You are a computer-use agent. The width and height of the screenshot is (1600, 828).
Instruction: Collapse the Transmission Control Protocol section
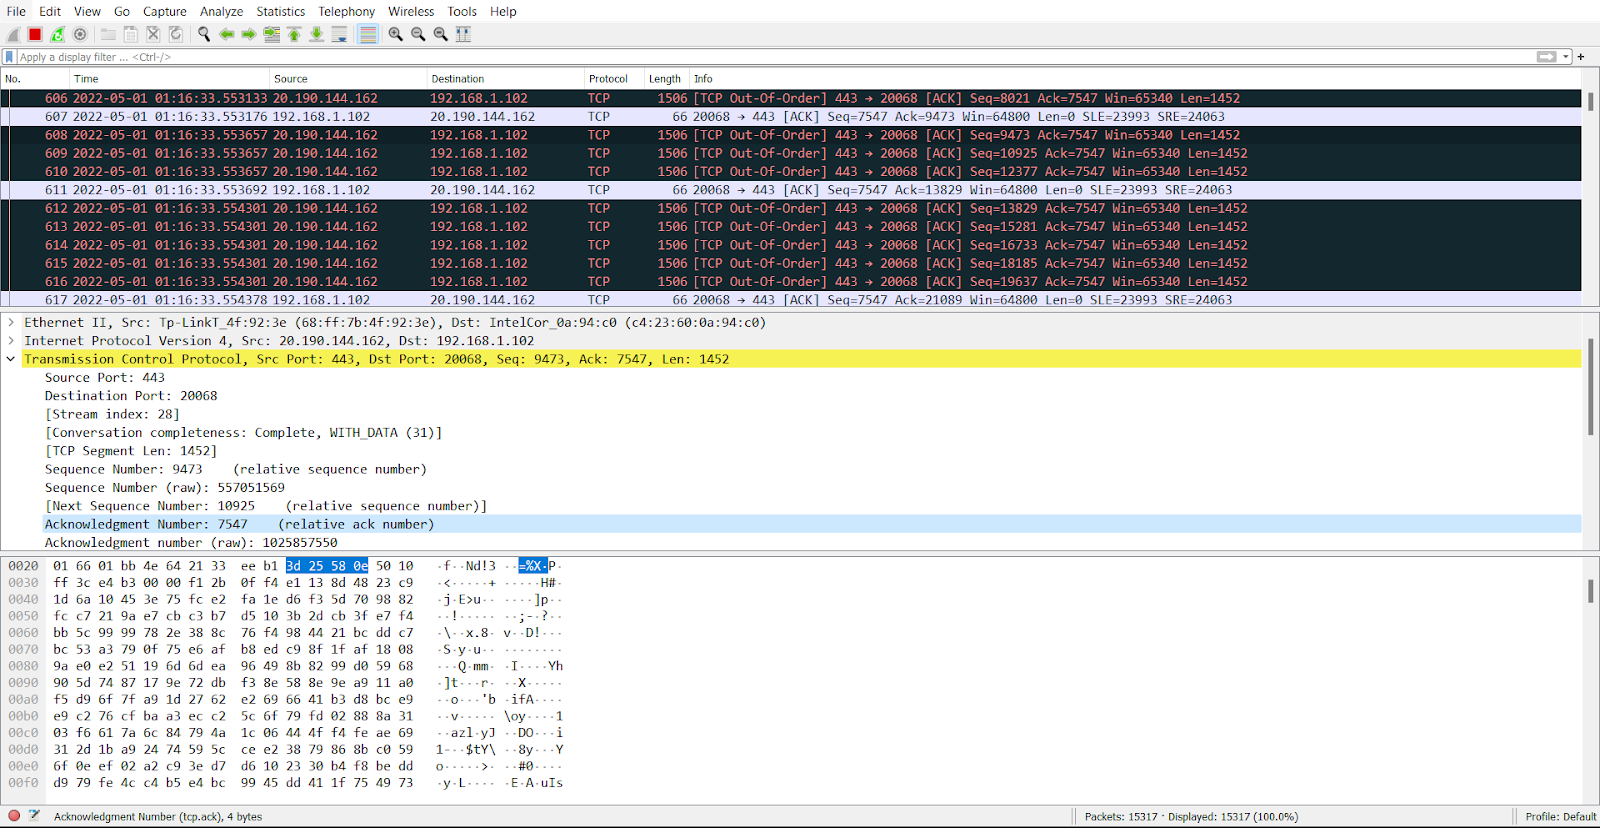click(x=11, y=359)
